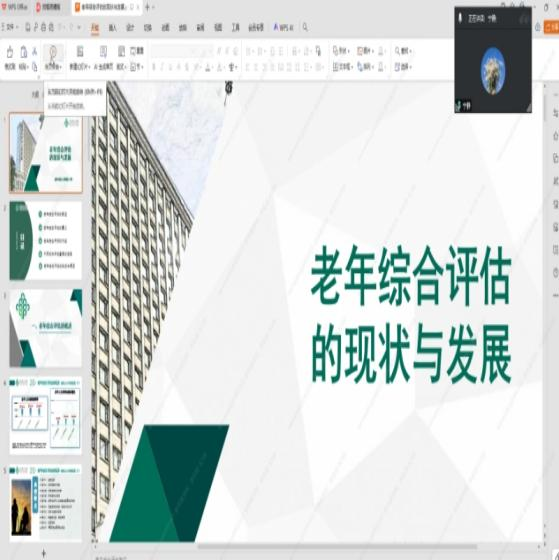The height and width of the screenshot is (560, 559).
Task: Select the table of contents slide thumbnail
Action: [x=45, y=240]
